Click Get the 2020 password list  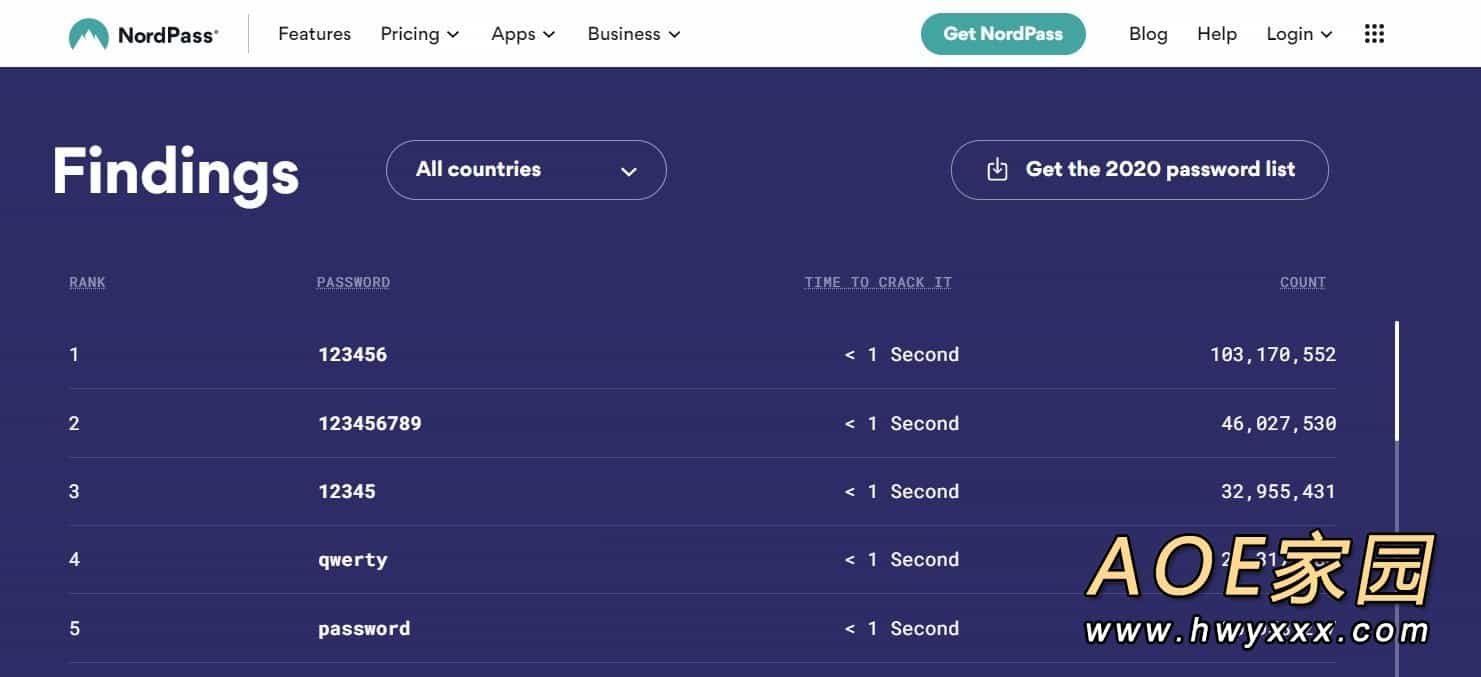coord(1139,170)
